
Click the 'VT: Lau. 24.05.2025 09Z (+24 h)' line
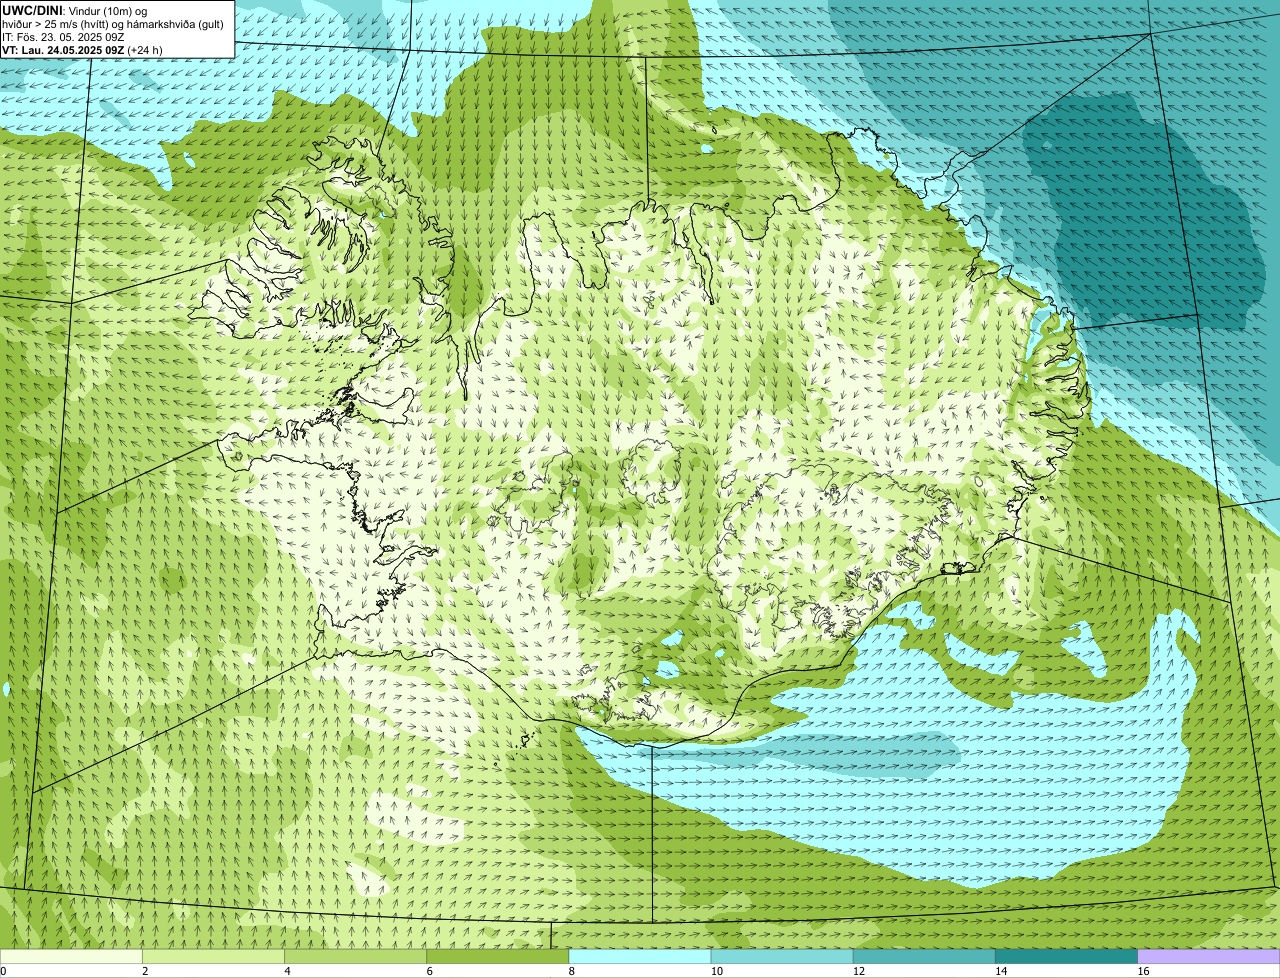coord(82,49)
